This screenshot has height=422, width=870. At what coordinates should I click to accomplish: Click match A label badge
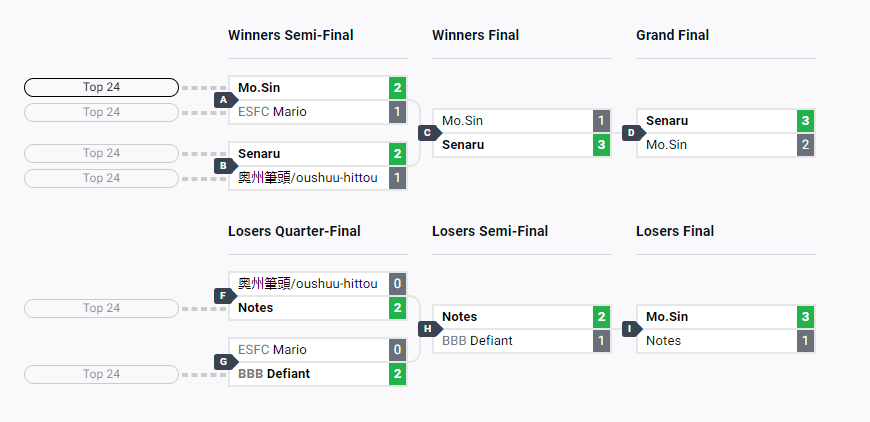tap(224, 100)
